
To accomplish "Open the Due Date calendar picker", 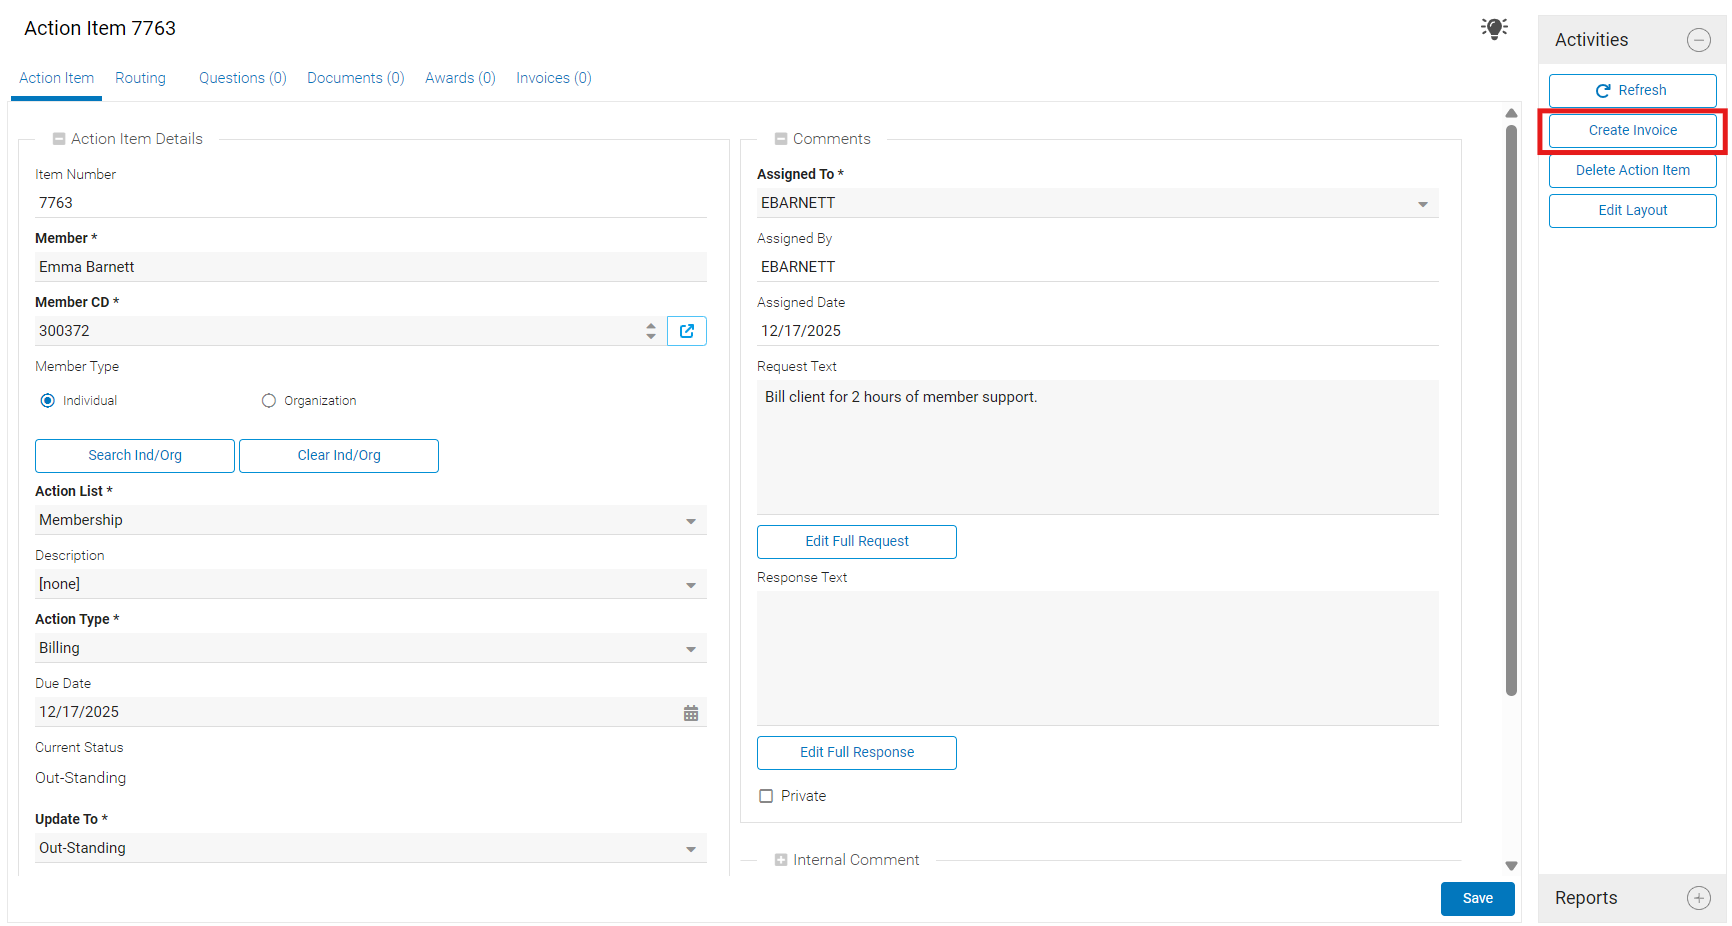I will tap(691, 713).
